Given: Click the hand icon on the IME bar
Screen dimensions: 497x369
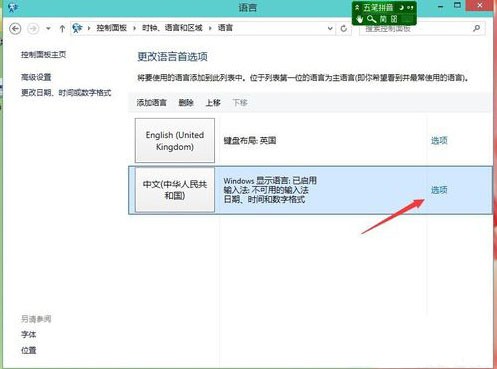Looking at the screenshot, I should (x=359, y=19).
